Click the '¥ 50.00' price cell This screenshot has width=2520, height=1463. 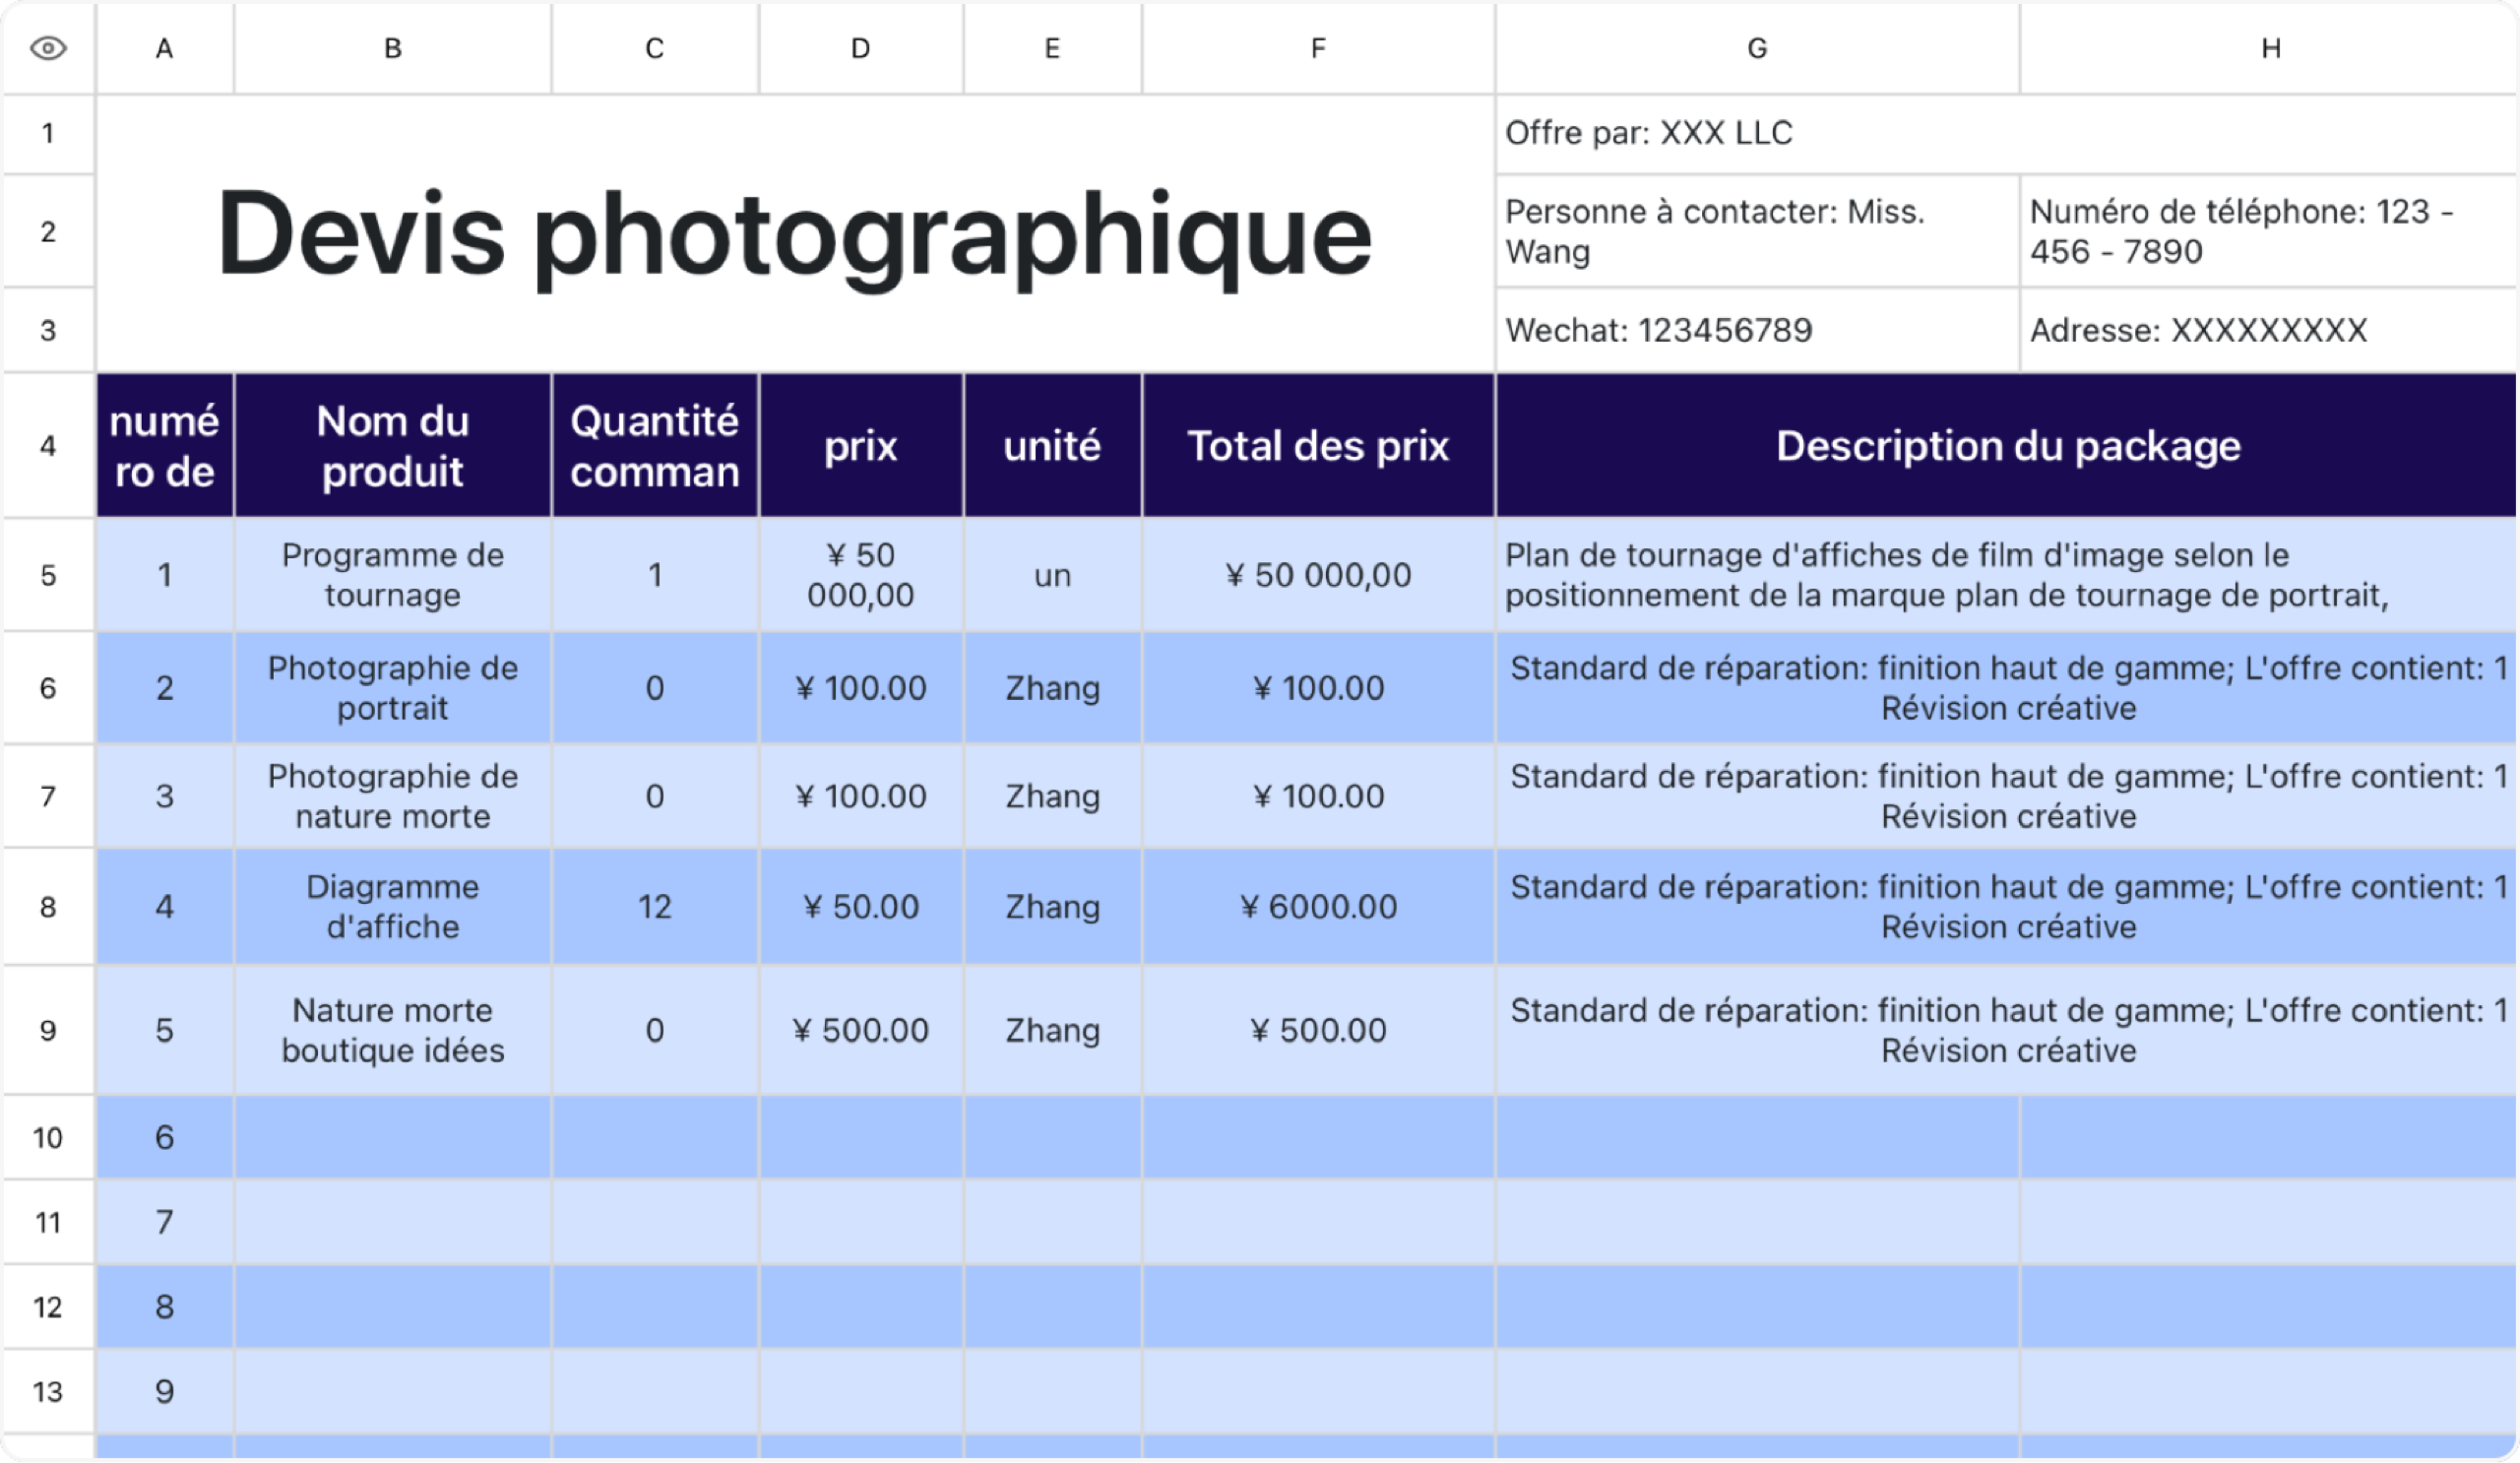point(861,907)
